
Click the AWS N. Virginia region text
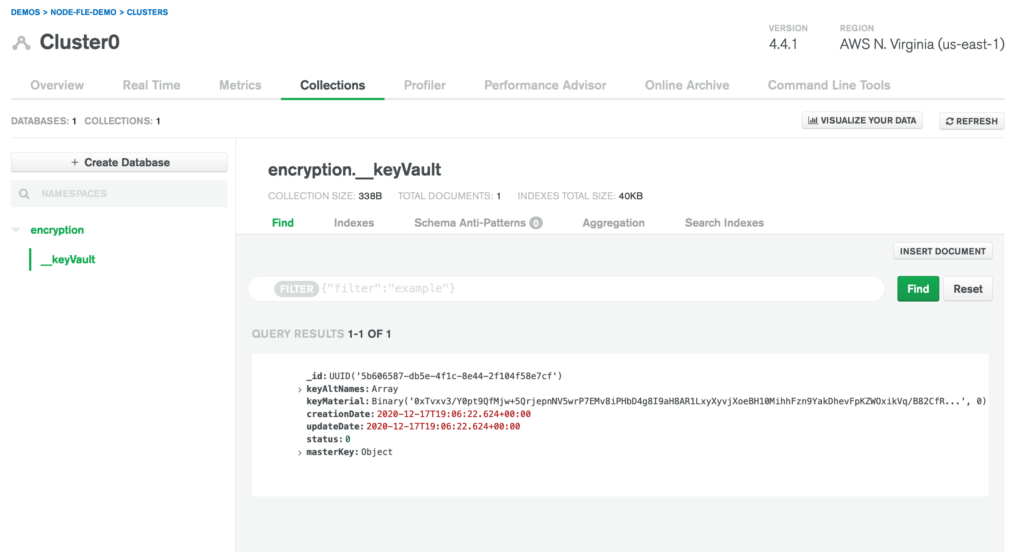pos(921,44)
